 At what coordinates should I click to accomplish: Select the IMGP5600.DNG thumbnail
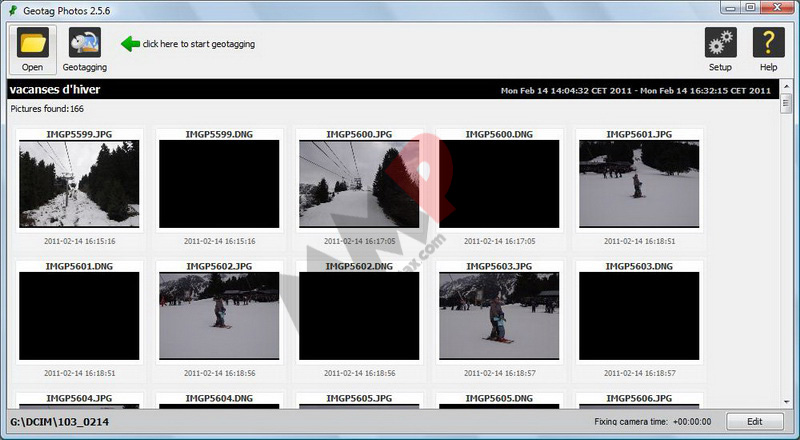(x=499, y=184)
